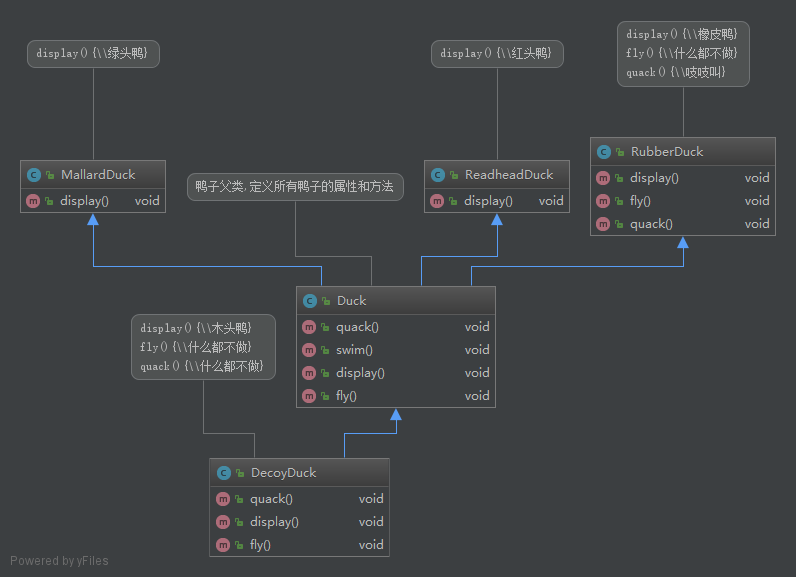Image resolution: width=796 pixels, height=577 pixels.
Task: Click the class icon next to ReadheadDuck
Action: [x=439, y=175]
